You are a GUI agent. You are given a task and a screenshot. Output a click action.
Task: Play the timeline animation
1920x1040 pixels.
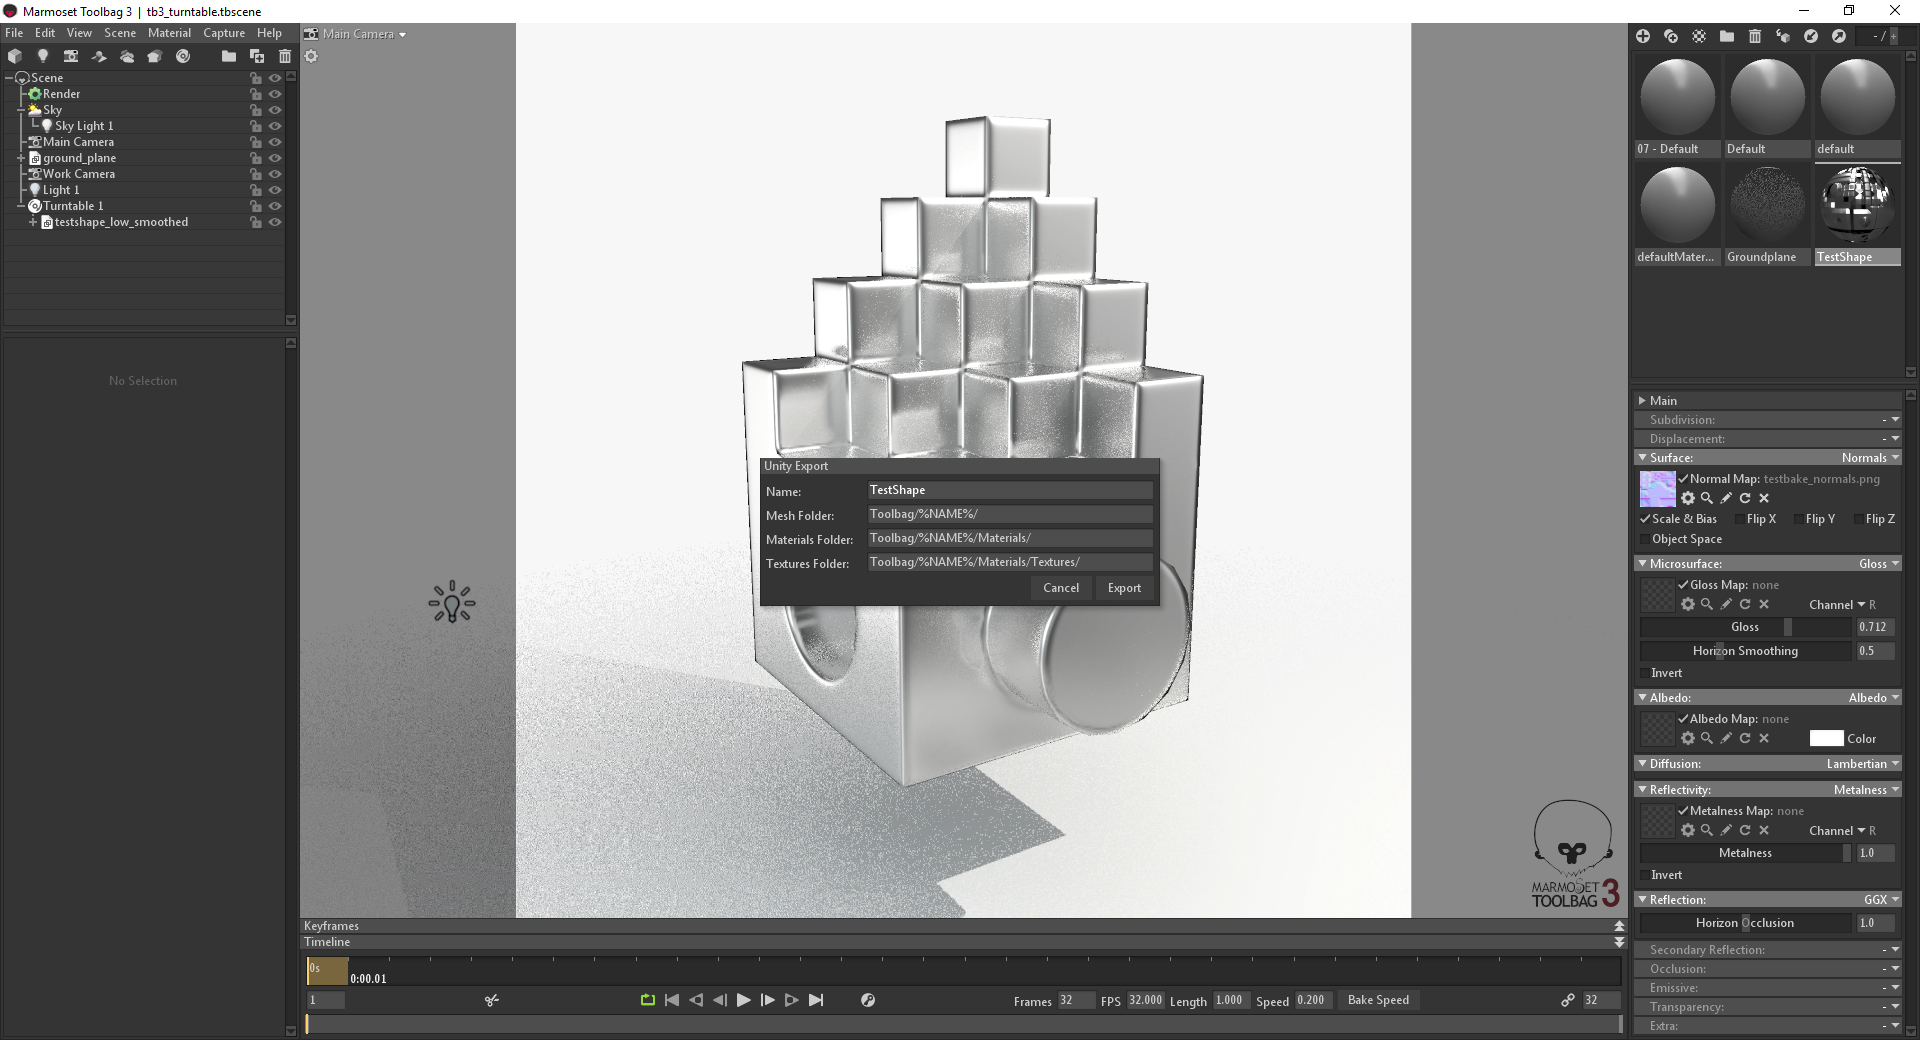tap(743, 1000)
